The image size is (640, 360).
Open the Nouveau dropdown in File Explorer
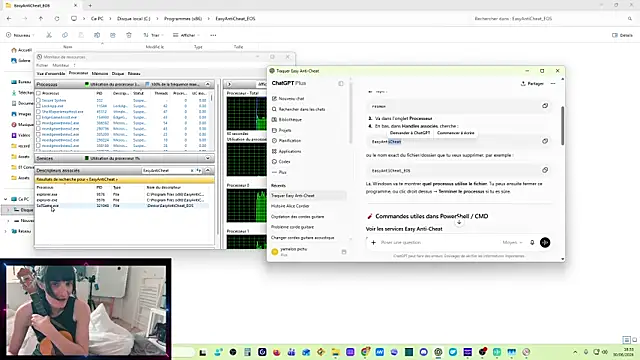point(20,35)
